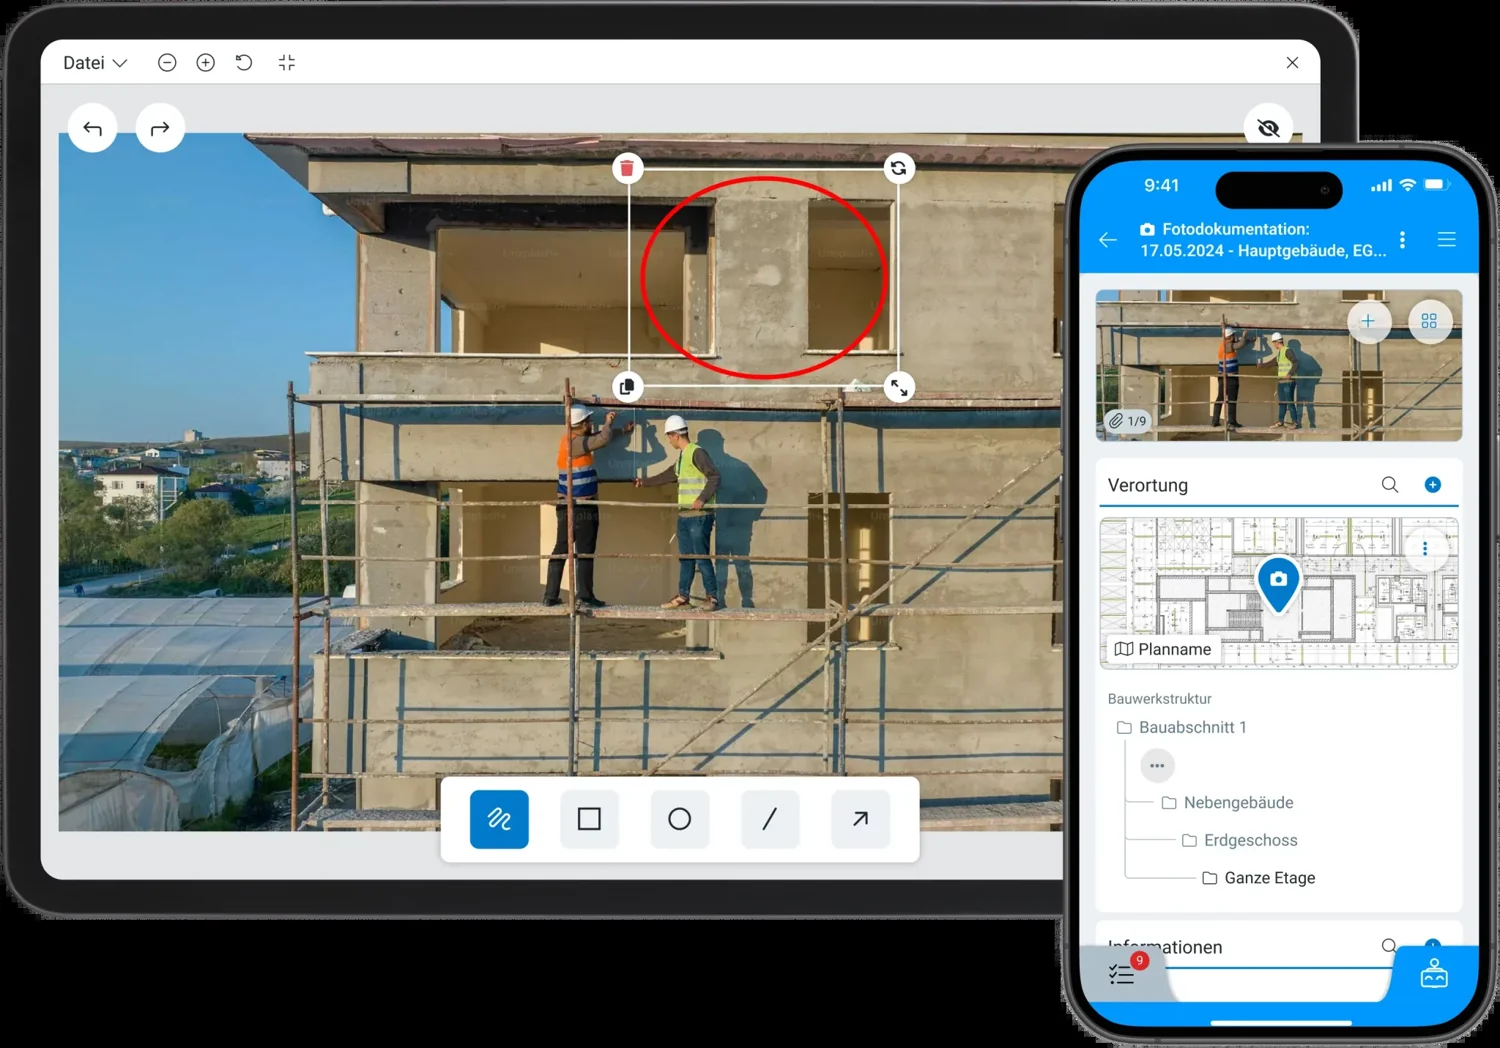Viewport: 1500px width, 1048px height.
Task: Close the tablet image editor
Action: tap(1292, 63)
